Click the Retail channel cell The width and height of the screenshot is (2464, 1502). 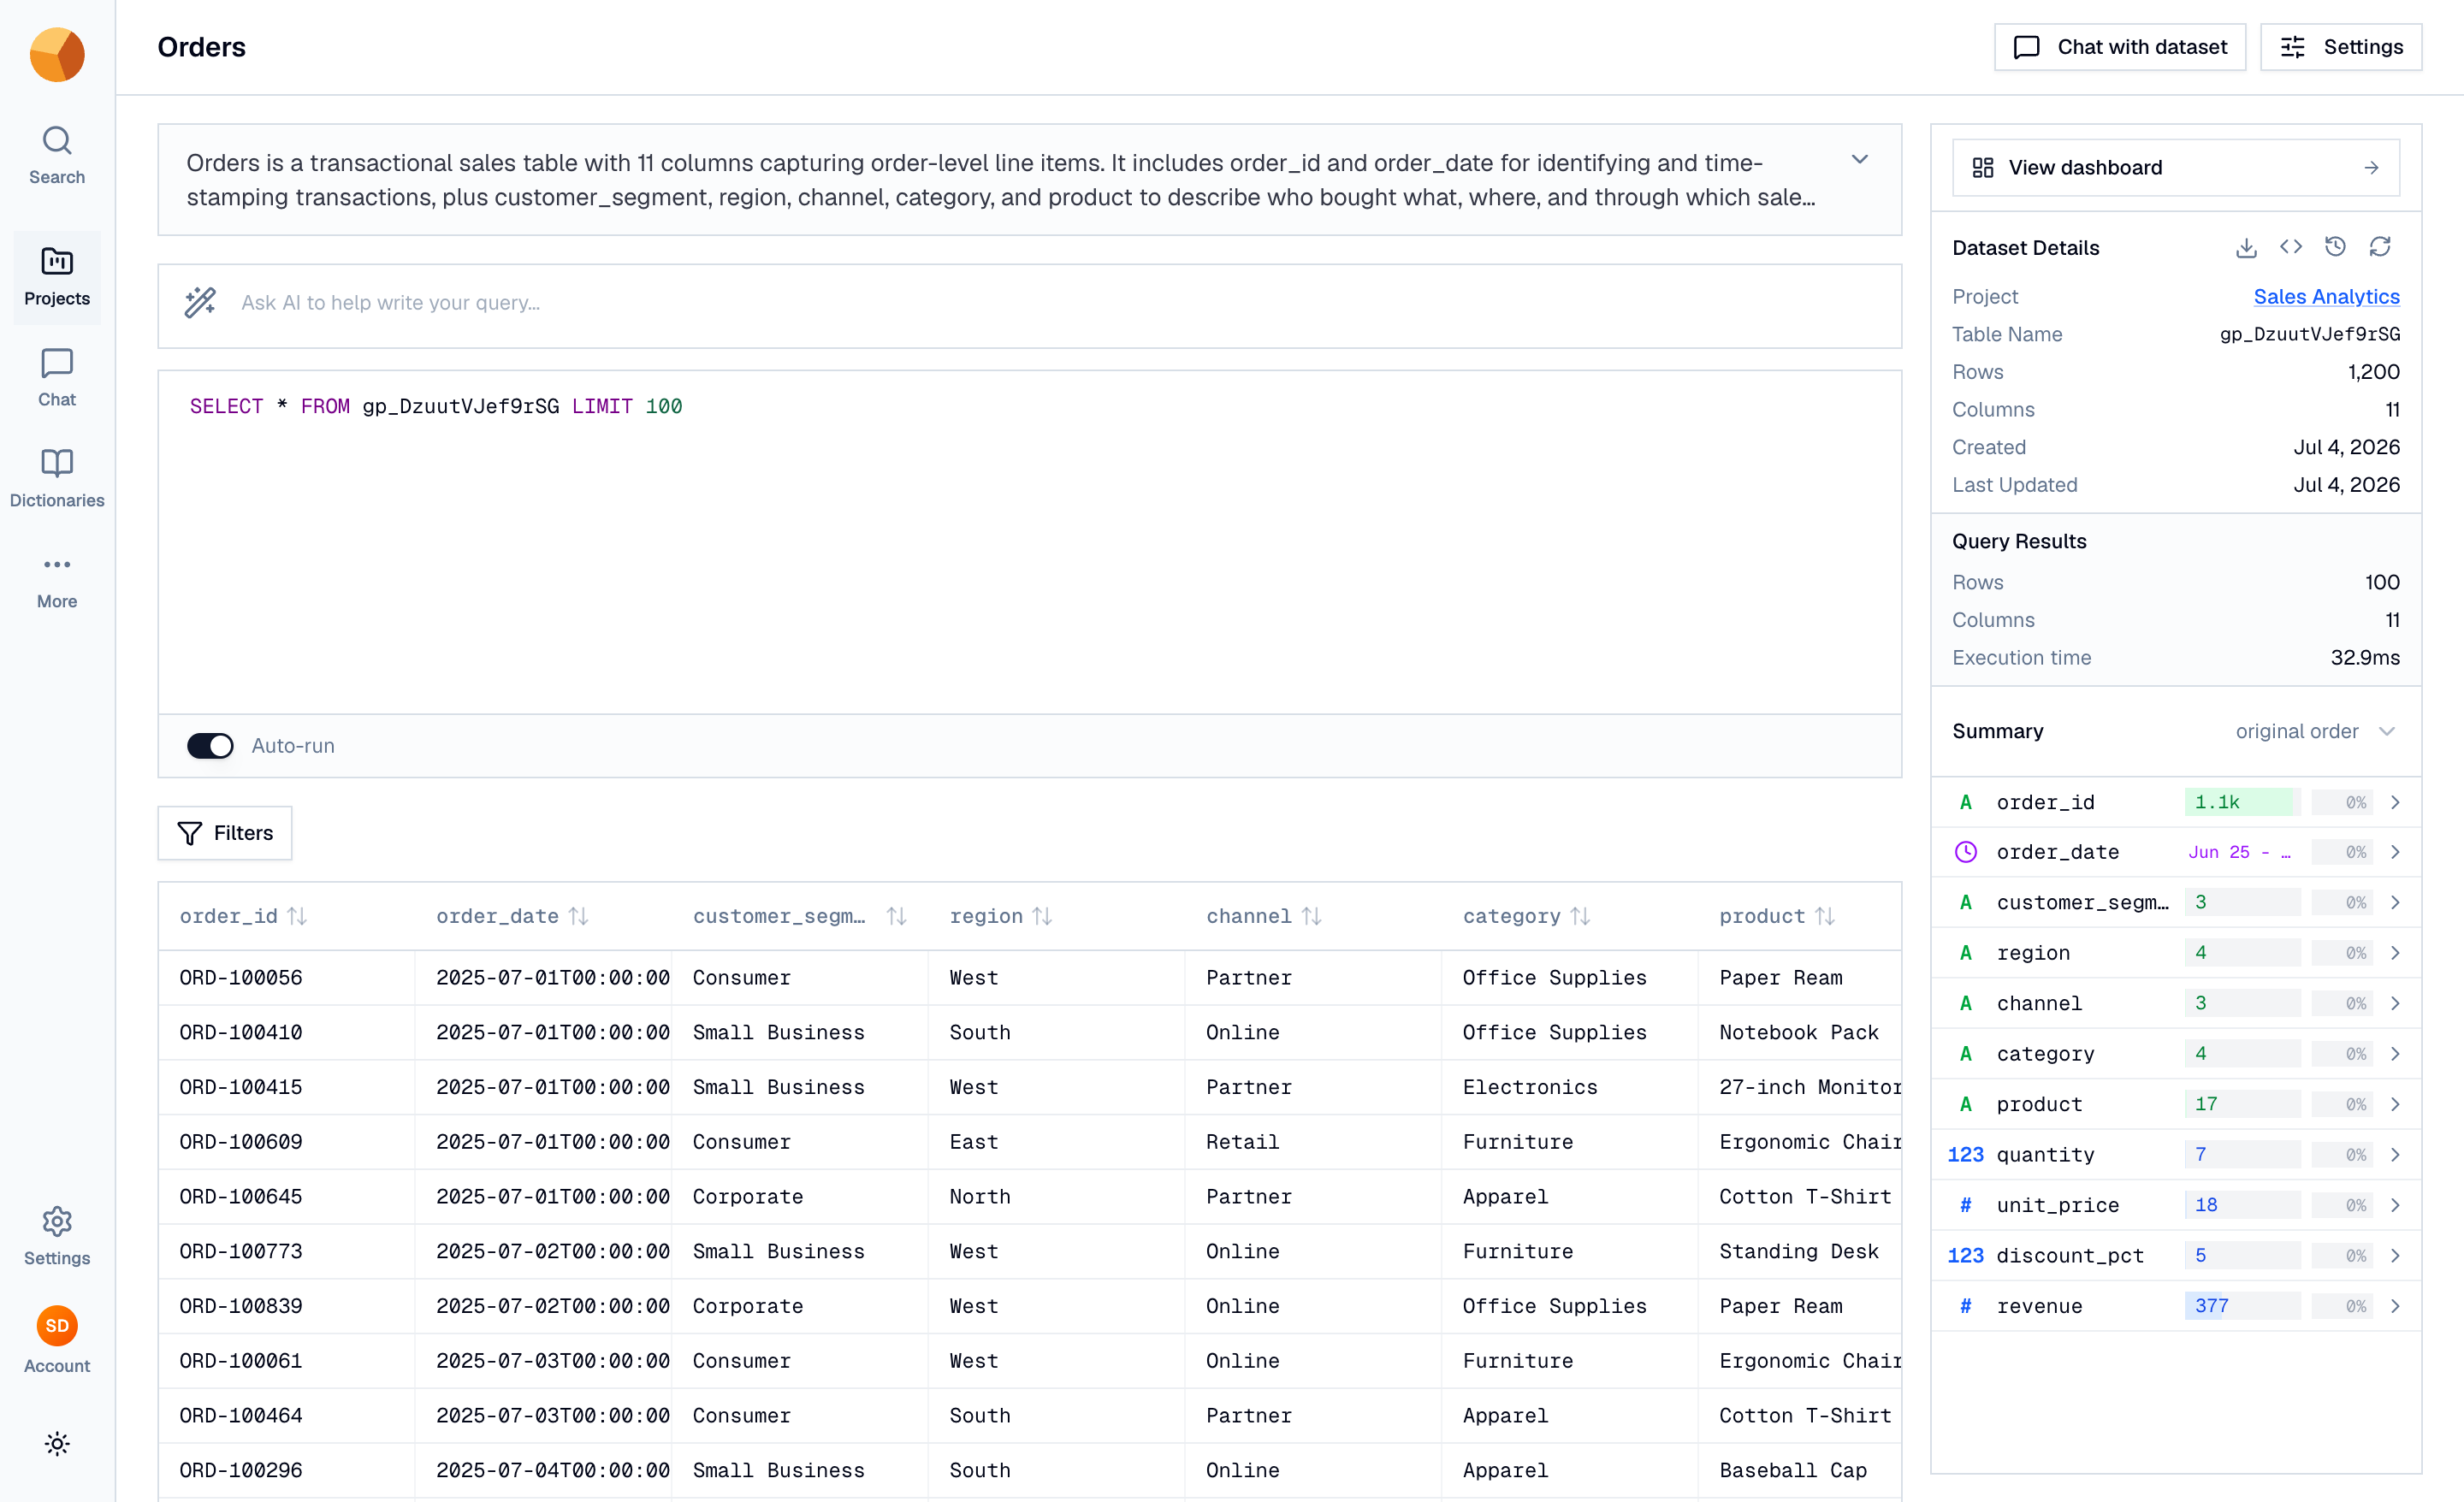pyautogui.click(x=1313, y=1142)
